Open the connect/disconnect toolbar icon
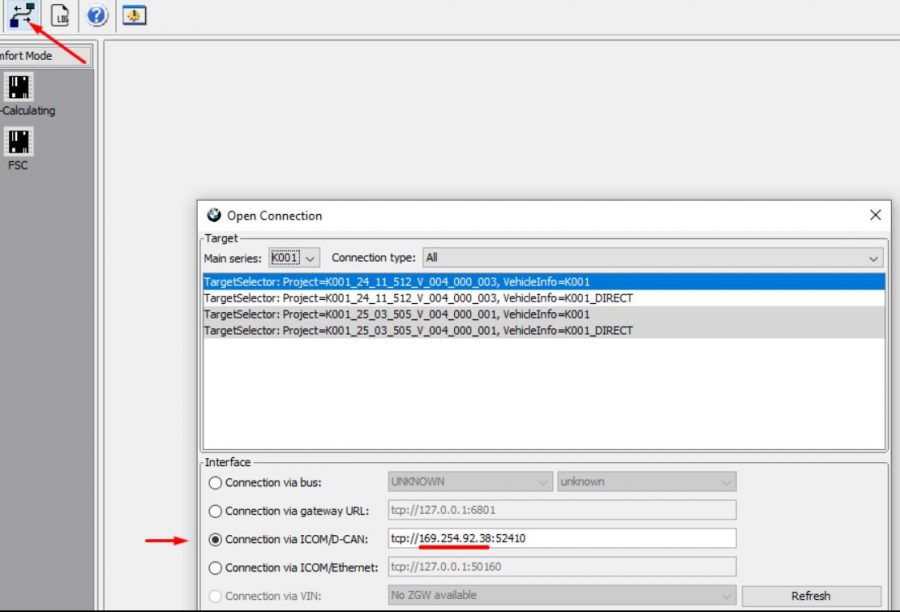The height and width of the screenshot is (612, 900). (x=22, y=14)
